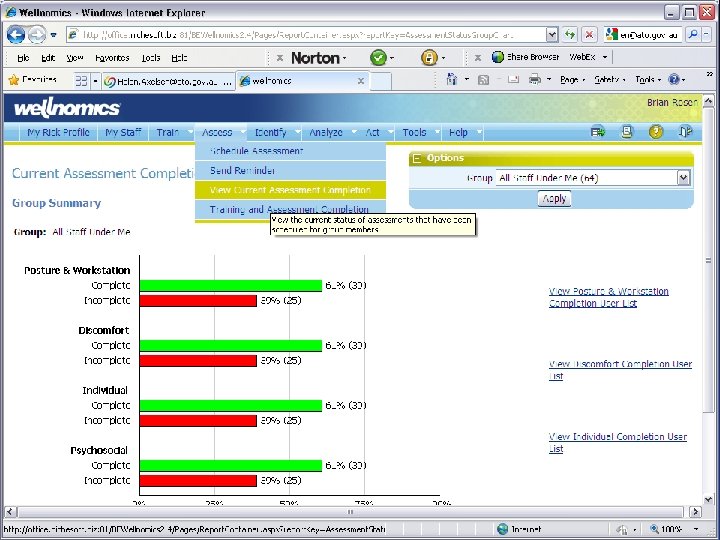Viewport: 720px width, 540px height.
Task: Click the zoom level magnifier in status bar
Action: (654, 529)
